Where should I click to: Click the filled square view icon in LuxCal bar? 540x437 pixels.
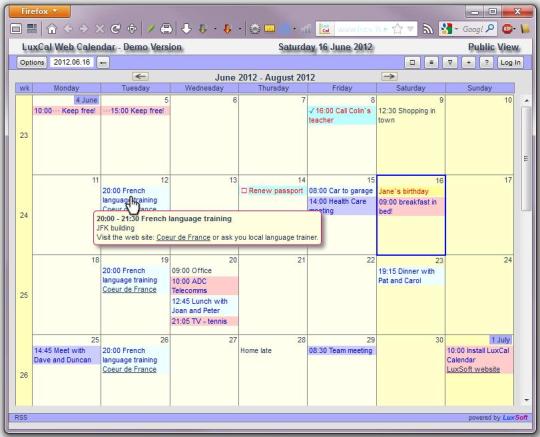[x=431, y=63]
